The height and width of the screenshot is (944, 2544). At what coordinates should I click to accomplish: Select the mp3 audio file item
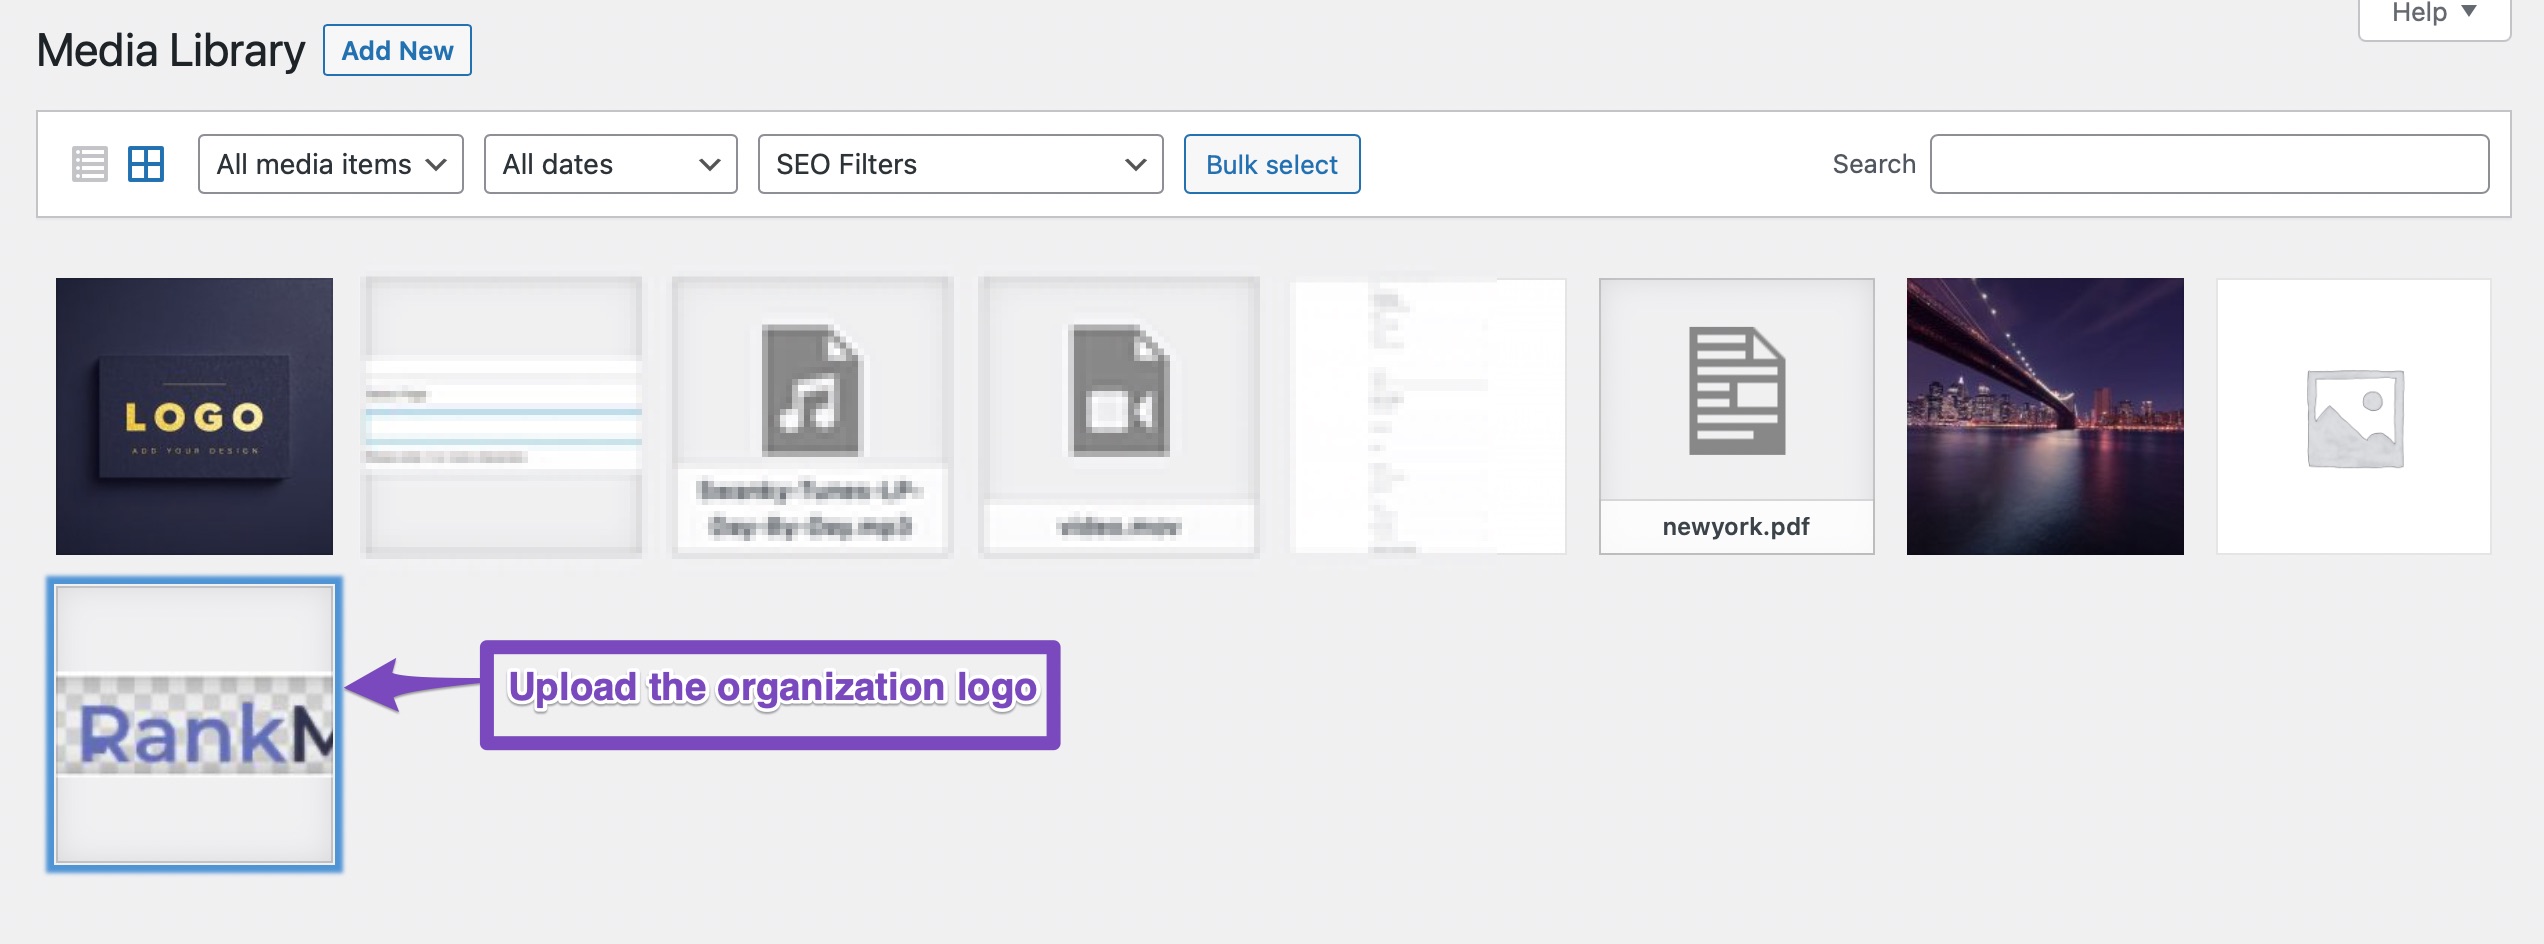[x=811, y=416]
